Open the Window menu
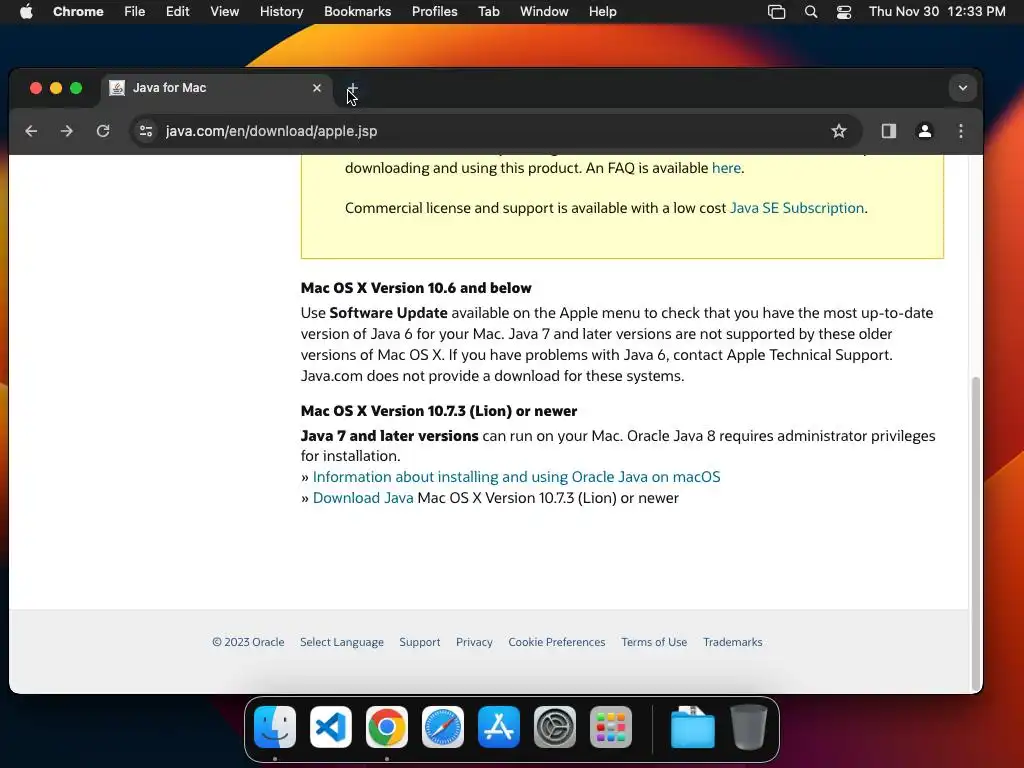 click(x=544, y=12)
